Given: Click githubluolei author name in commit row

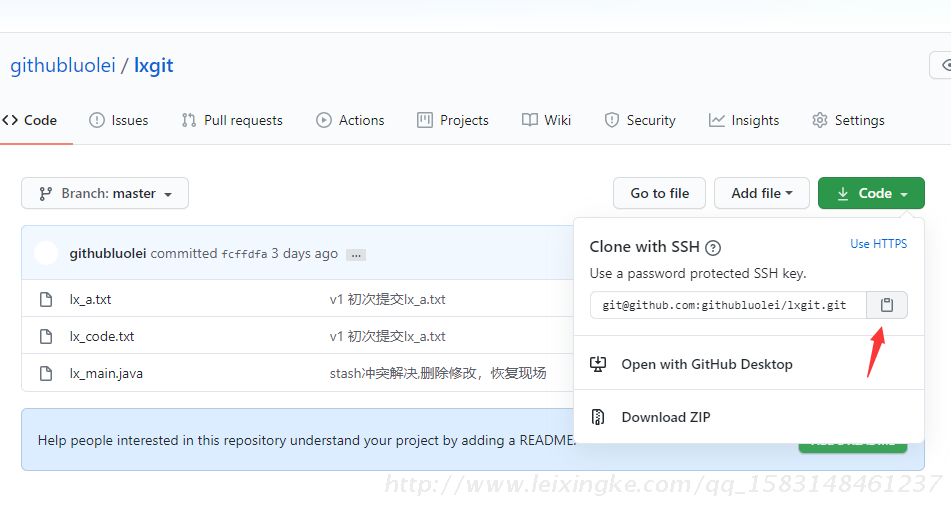Looking at the screenshot, I should (108, 254).
